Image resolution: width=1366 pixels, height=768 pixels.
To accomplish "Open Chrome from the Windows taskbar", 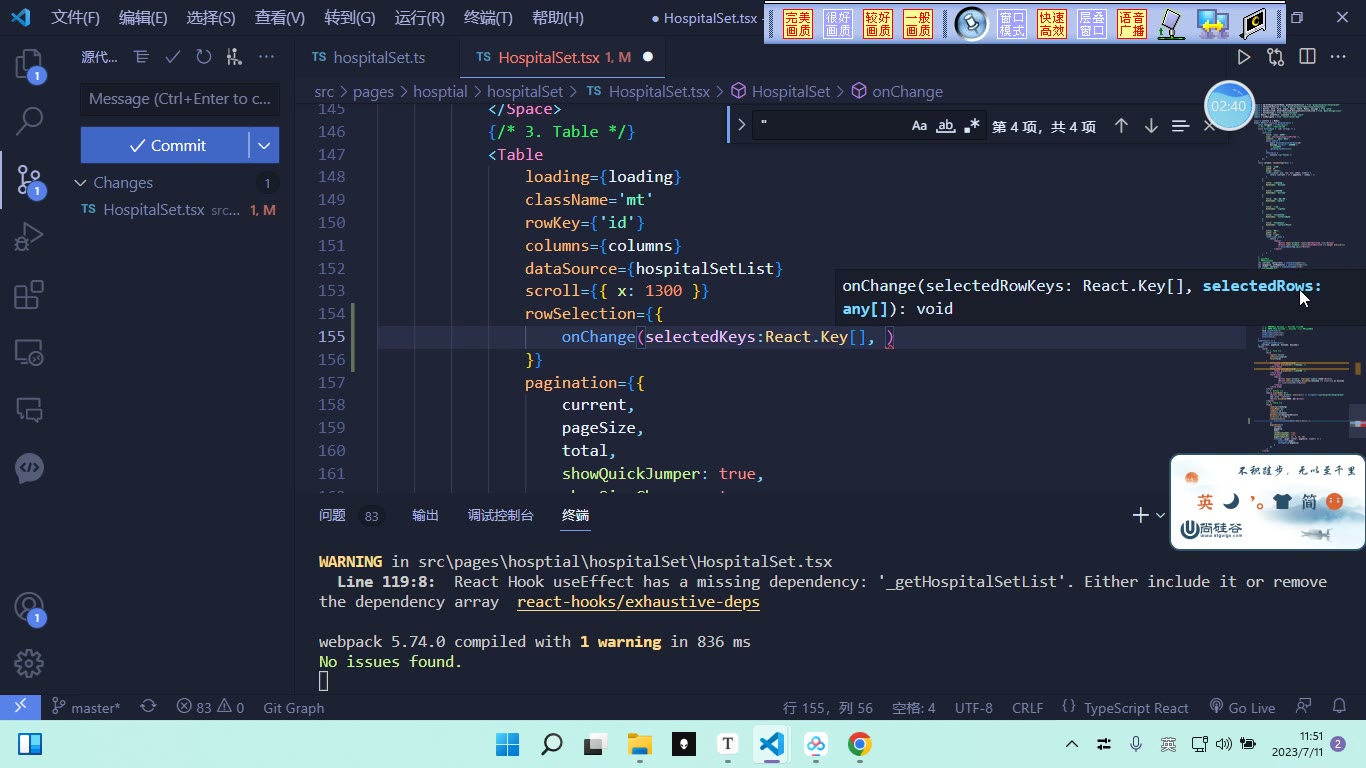I will click(859, 744).
